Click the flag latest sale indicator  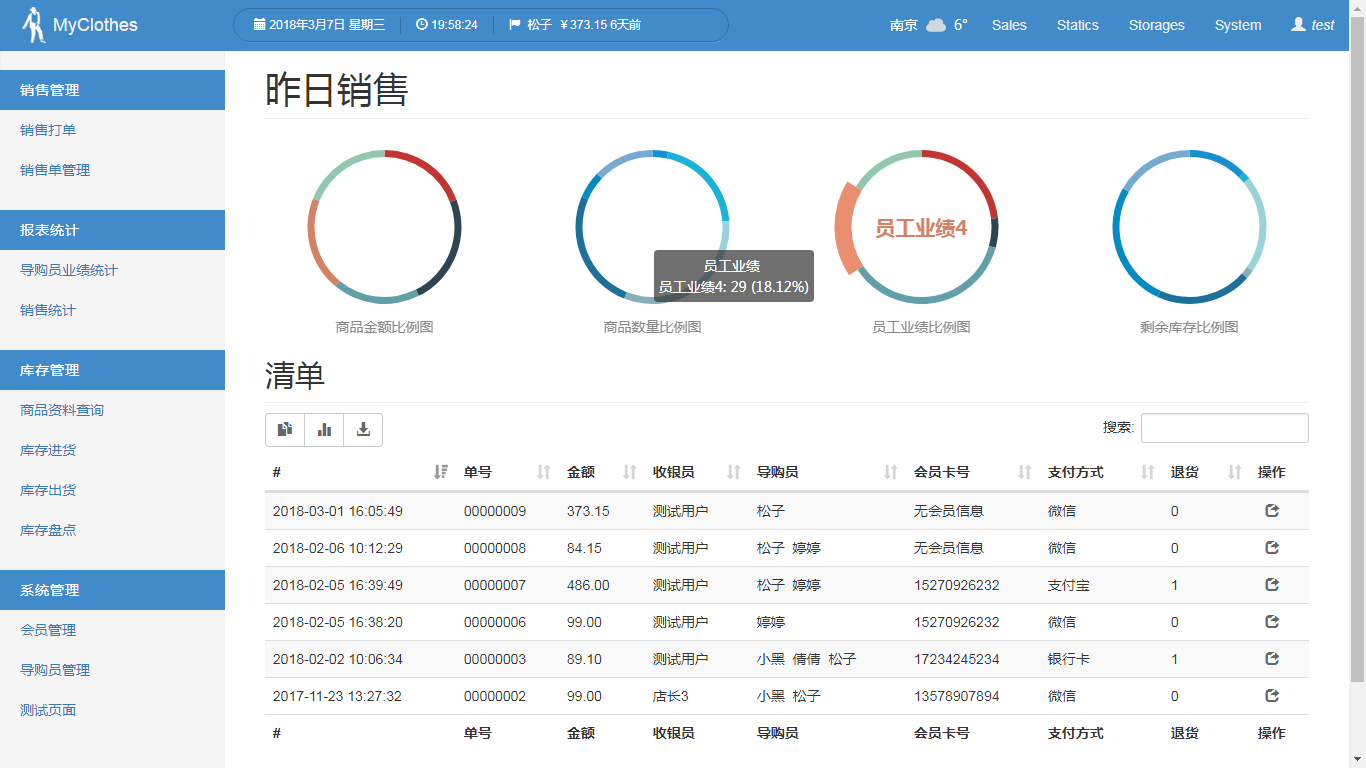tap(575, 25)
